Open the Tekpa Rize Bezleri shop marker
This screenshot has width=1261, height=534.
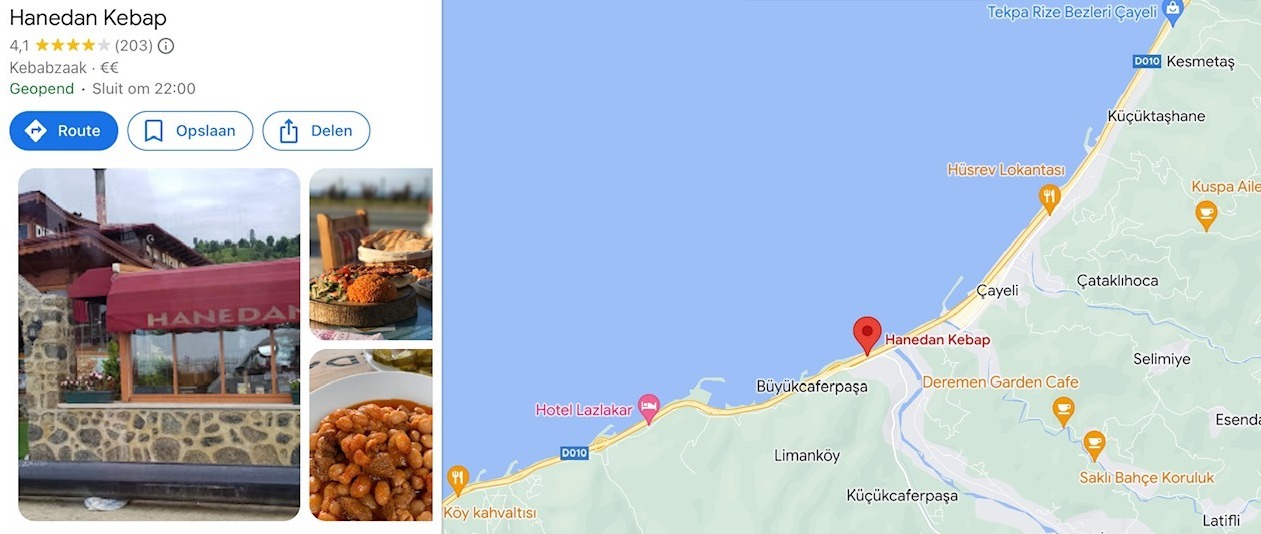(1174, 11)
